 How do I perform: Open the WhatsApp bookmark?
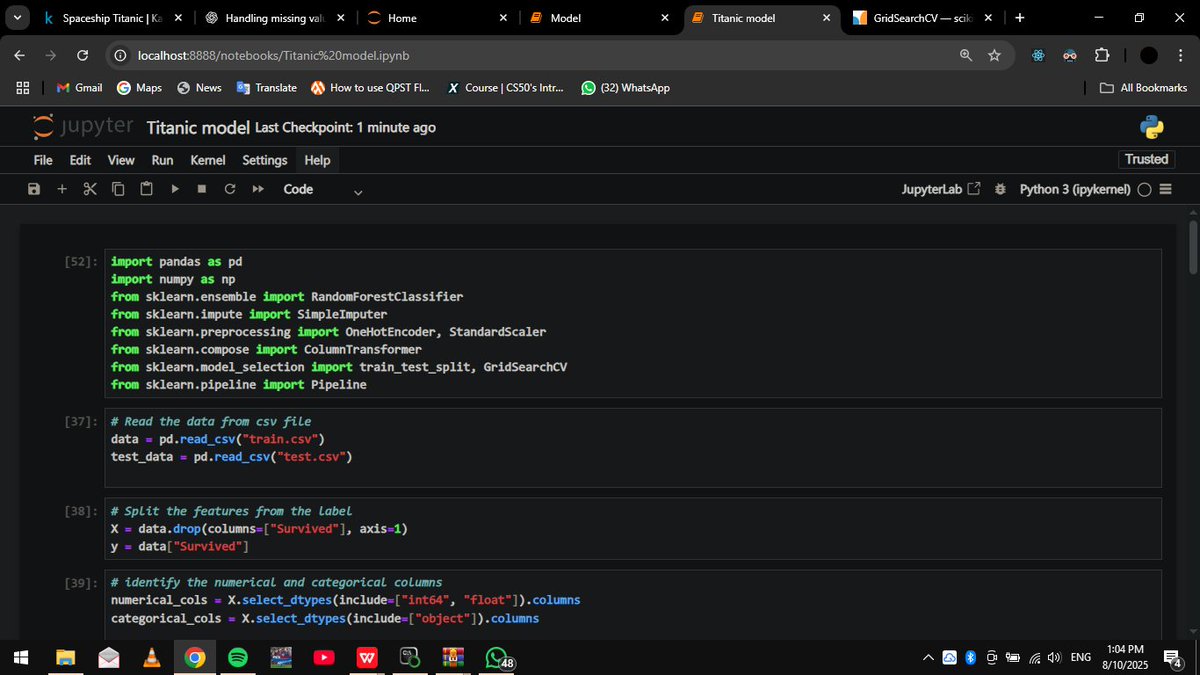[625, 88]
